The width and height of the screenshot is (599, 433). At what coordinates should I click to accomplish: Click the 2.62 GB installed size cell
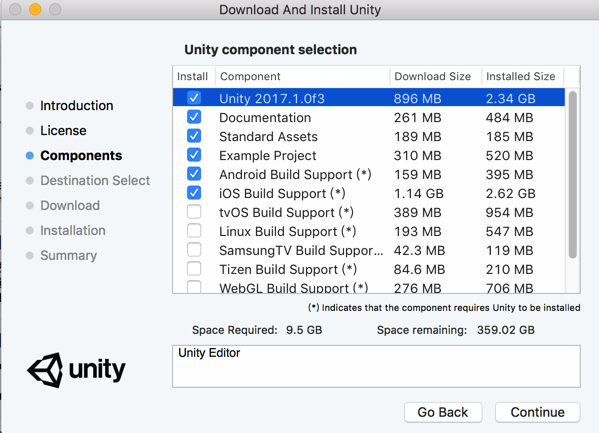tap(511, 194)
